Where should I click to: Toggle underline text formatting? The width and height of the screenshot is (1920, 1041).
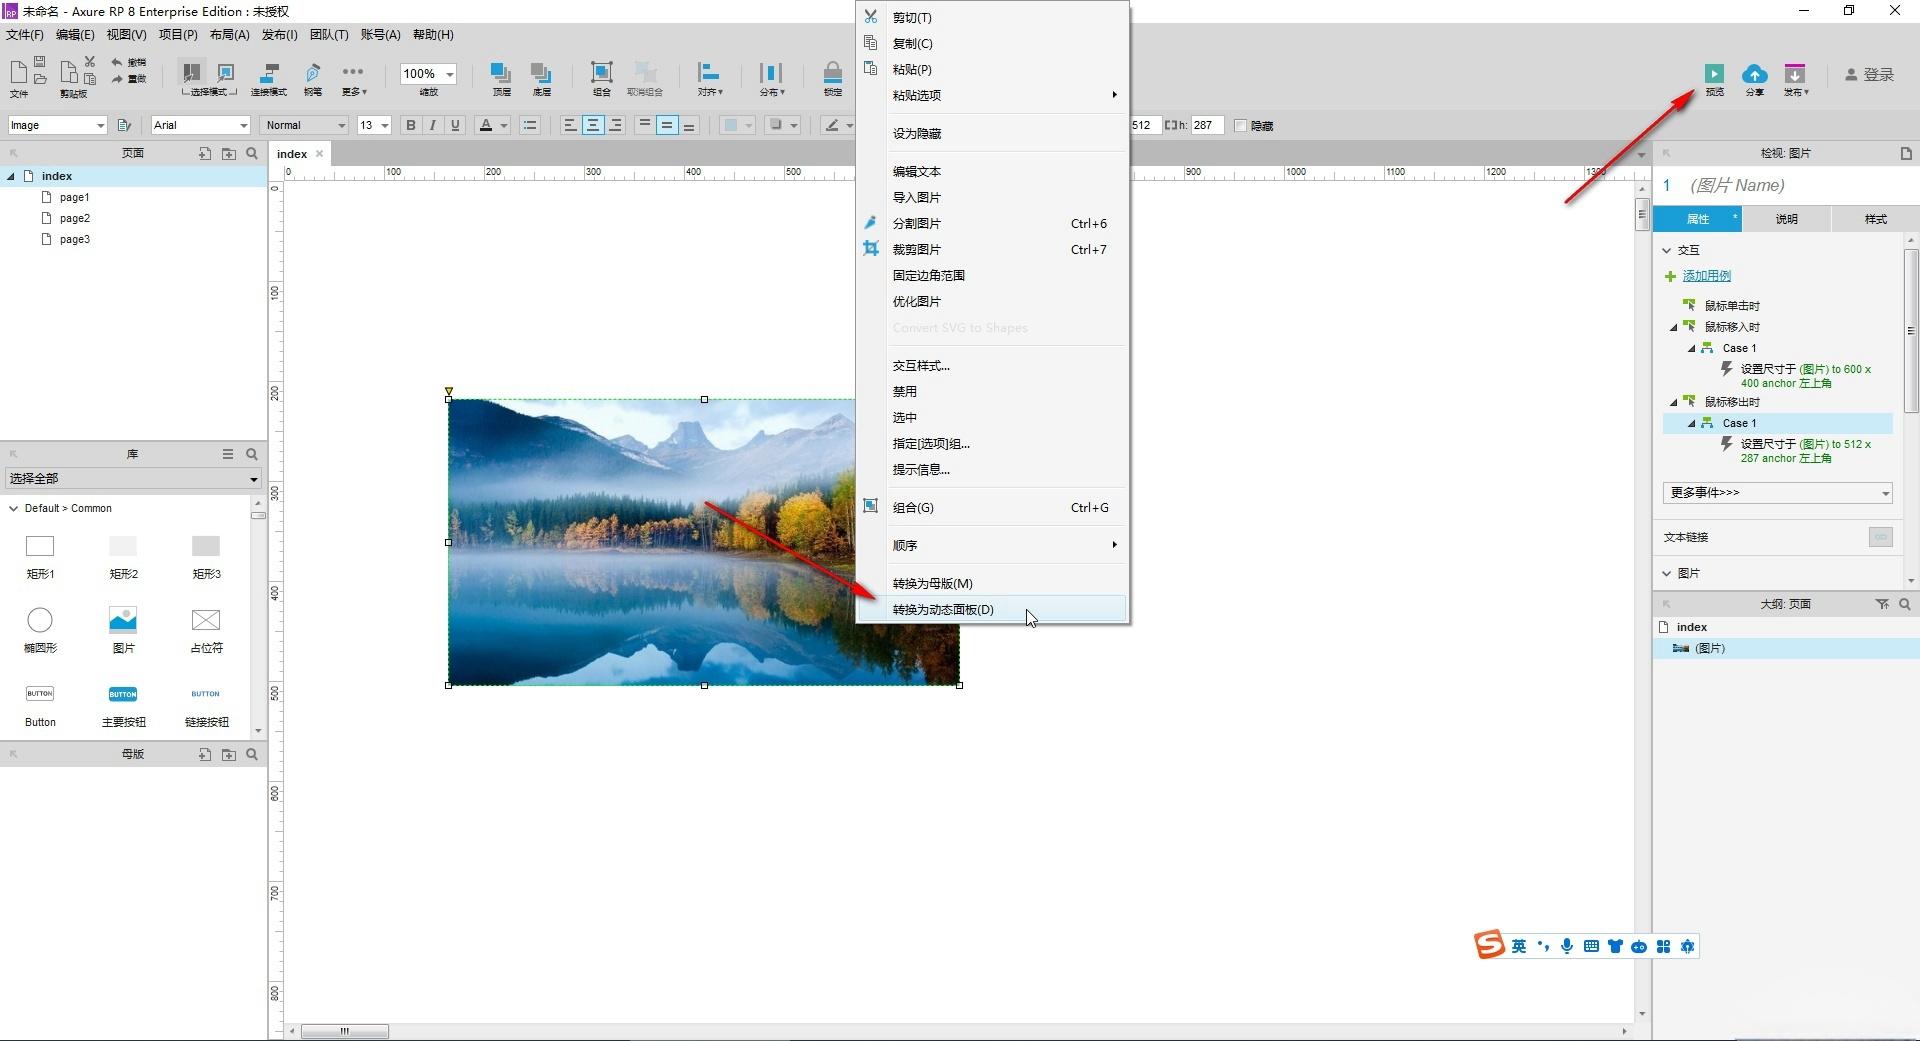(456, 125)
